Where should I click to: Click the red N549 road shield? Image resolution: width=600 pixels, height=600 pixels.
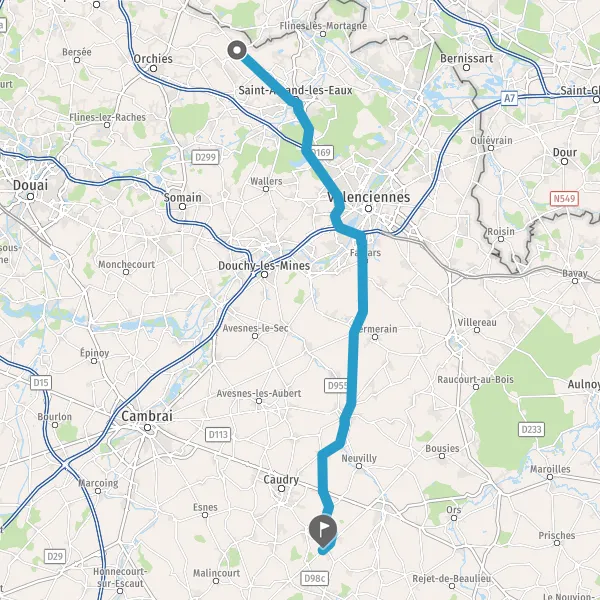[x=564, y=199]
